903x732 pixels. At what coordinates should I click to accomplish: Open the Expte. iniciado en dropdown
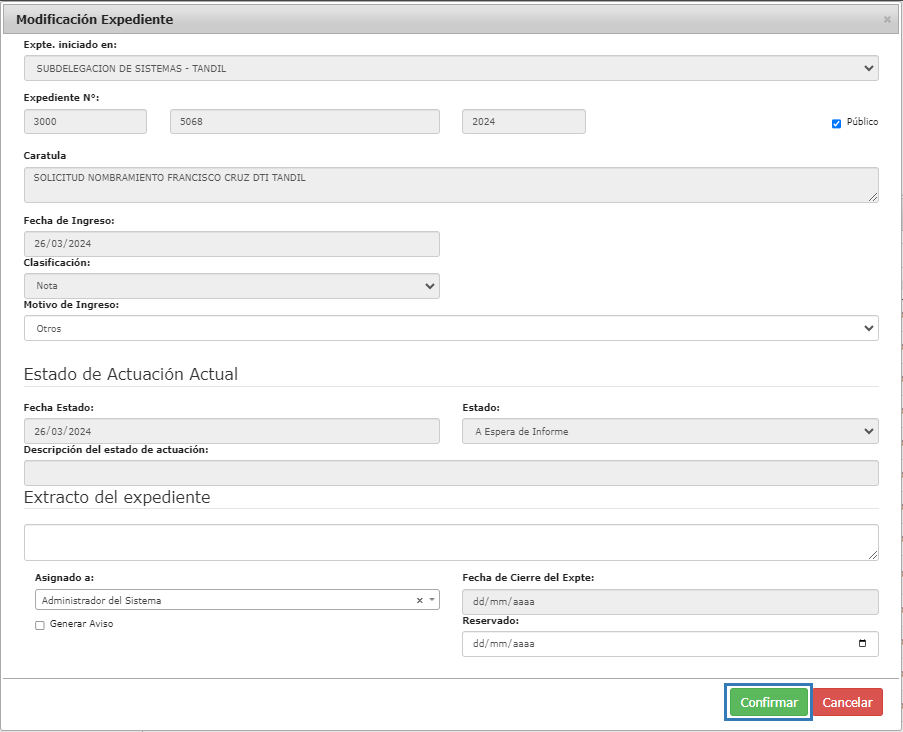click(x=450, y=68)
